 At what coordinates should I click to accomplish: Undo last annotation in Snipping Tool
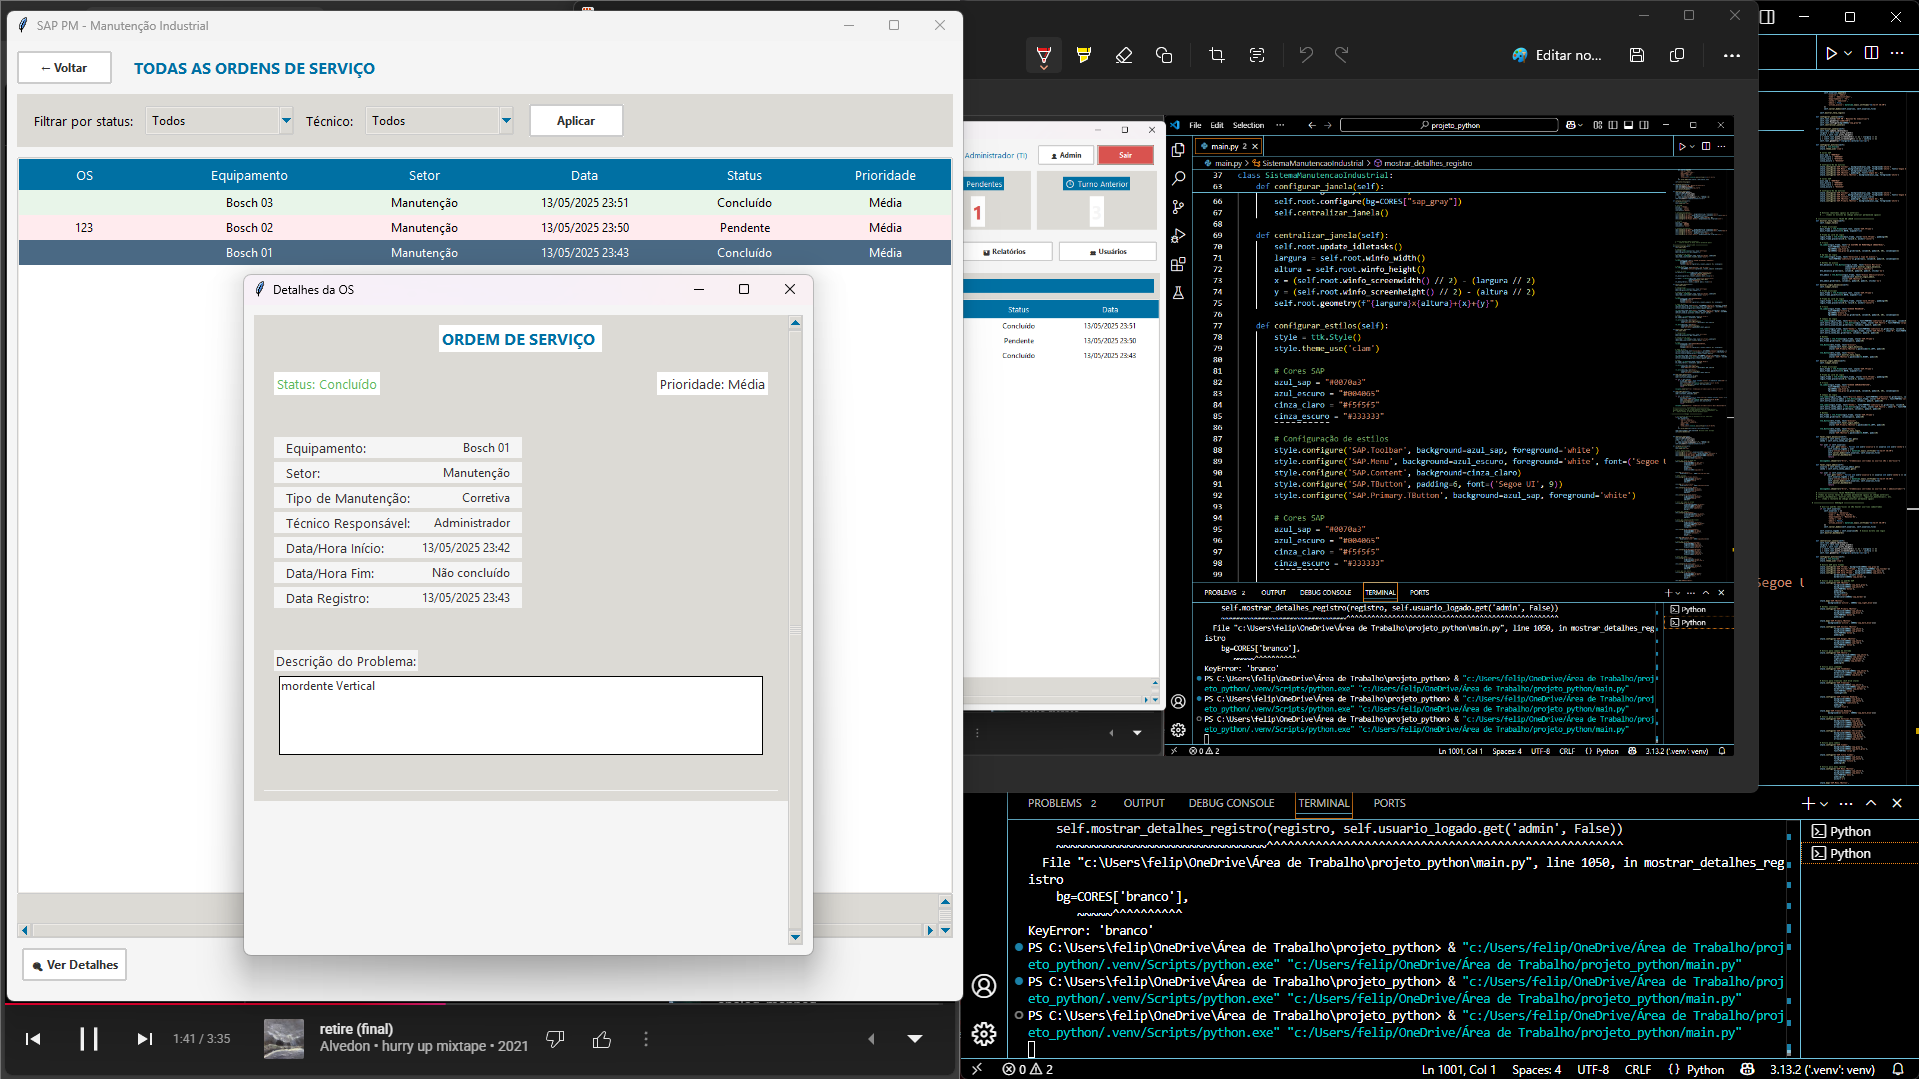coord(1306,55)
